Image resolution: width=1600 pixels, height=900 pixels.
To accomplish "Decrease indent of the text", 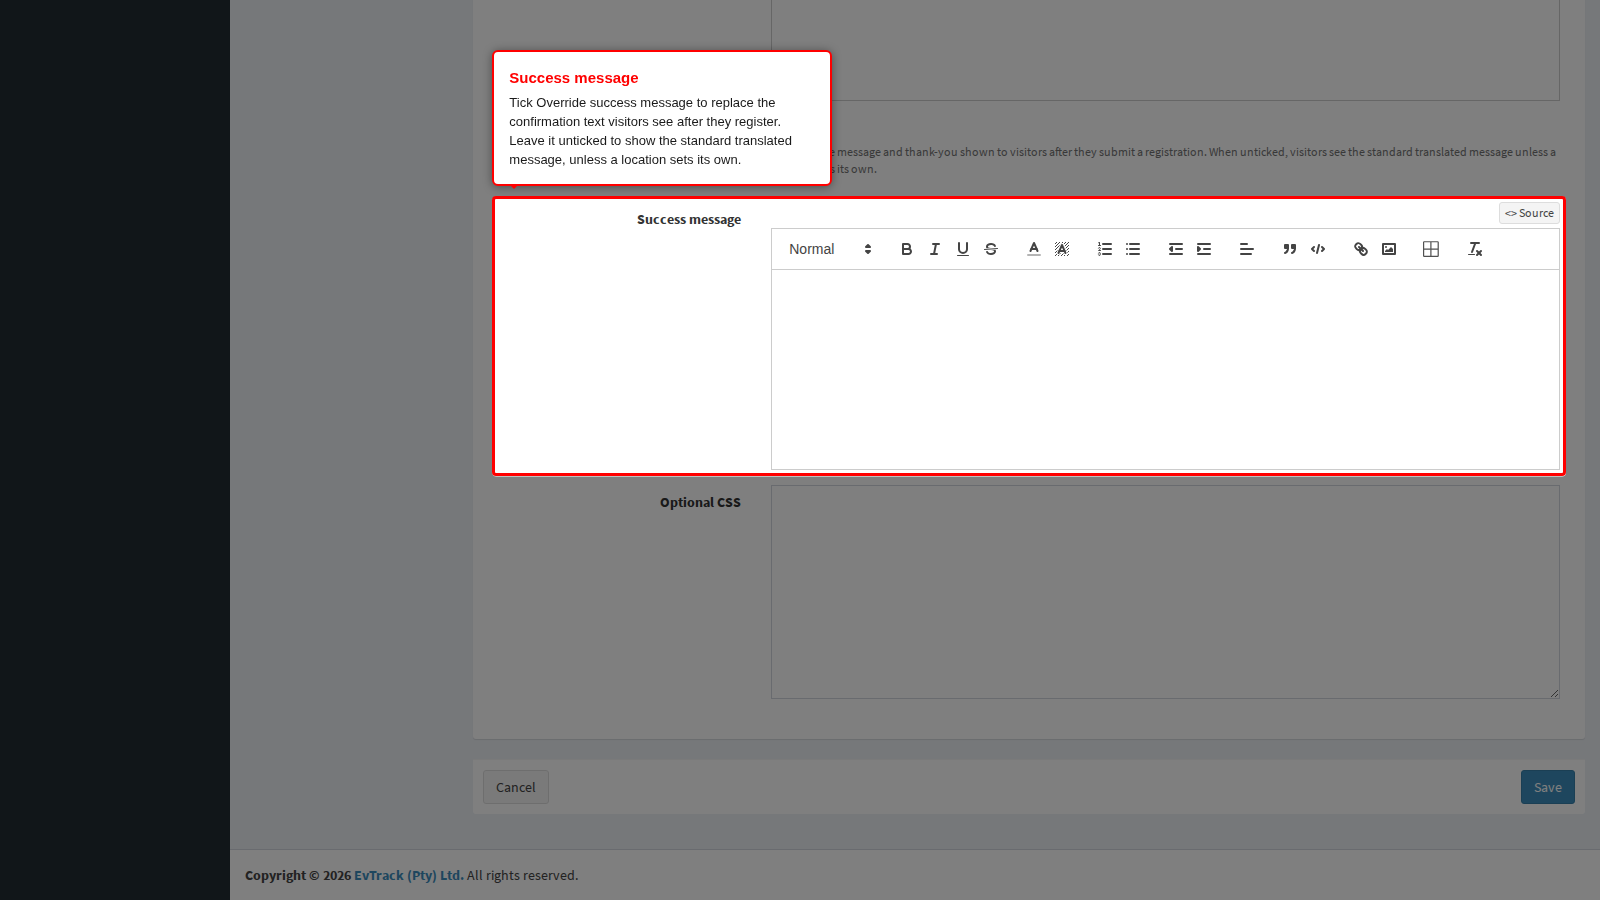I will (x=1175, y=249).
